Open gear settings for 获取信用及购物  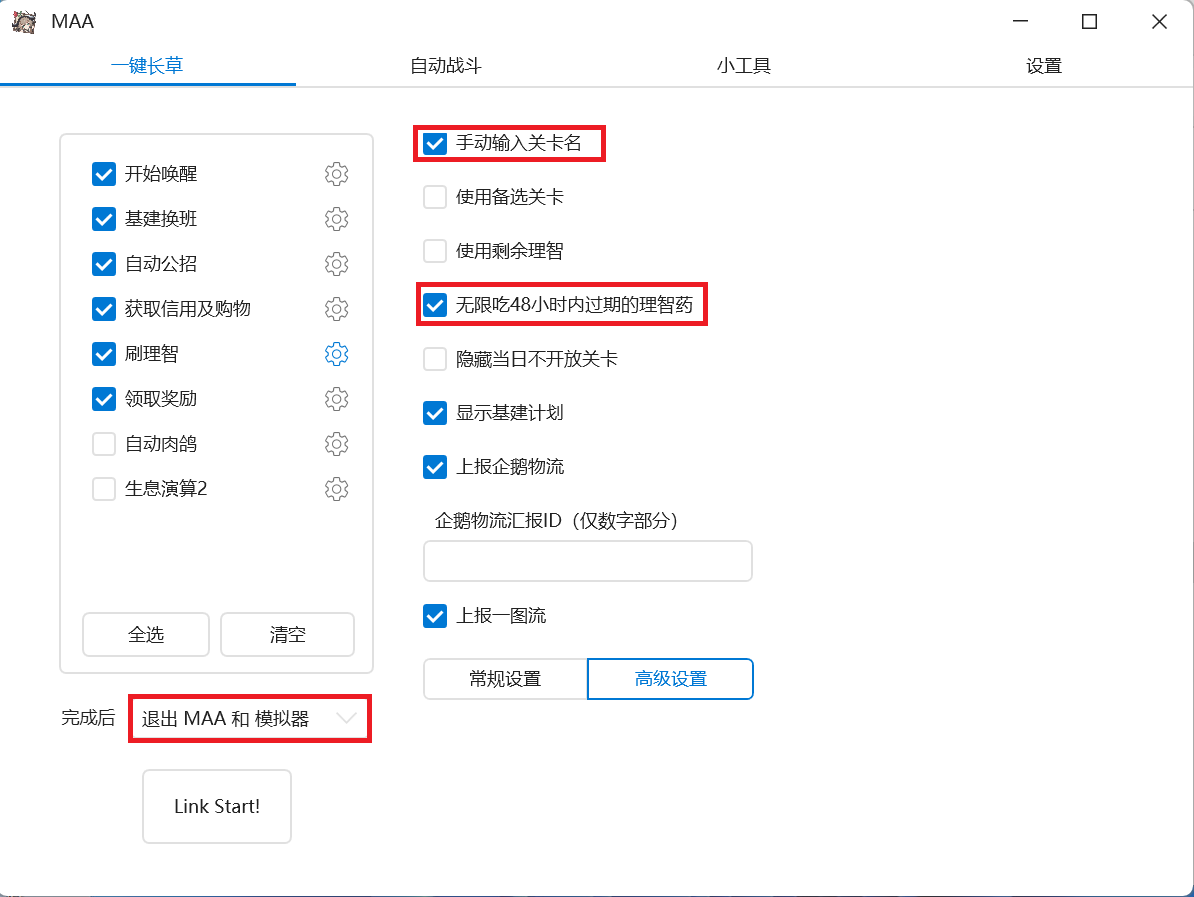336,309
